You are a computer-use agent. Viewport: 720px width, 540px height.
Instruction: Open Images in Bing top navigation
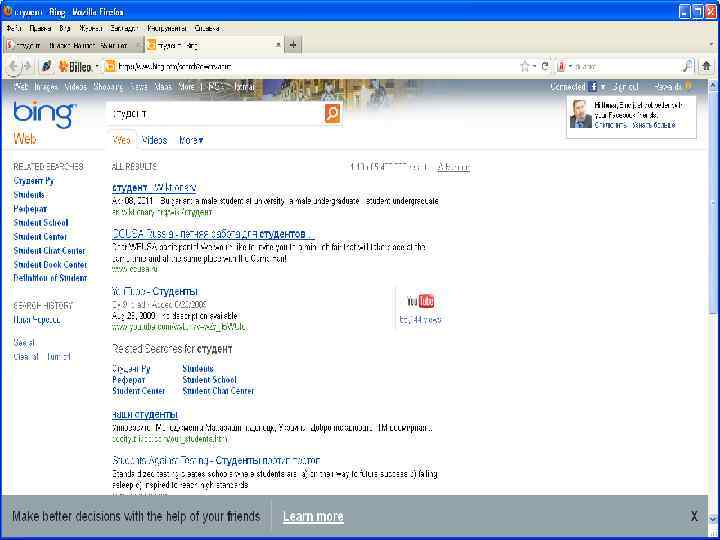pyautogui.click(x=46, y=86)
